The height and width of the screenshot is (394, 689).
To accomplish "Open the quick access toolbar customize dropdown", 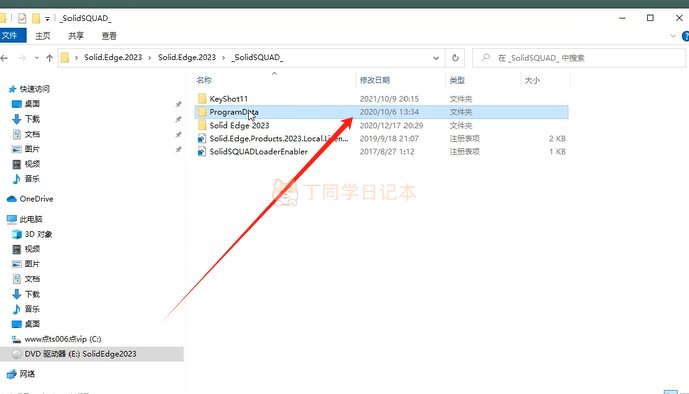I will [47, 19].
